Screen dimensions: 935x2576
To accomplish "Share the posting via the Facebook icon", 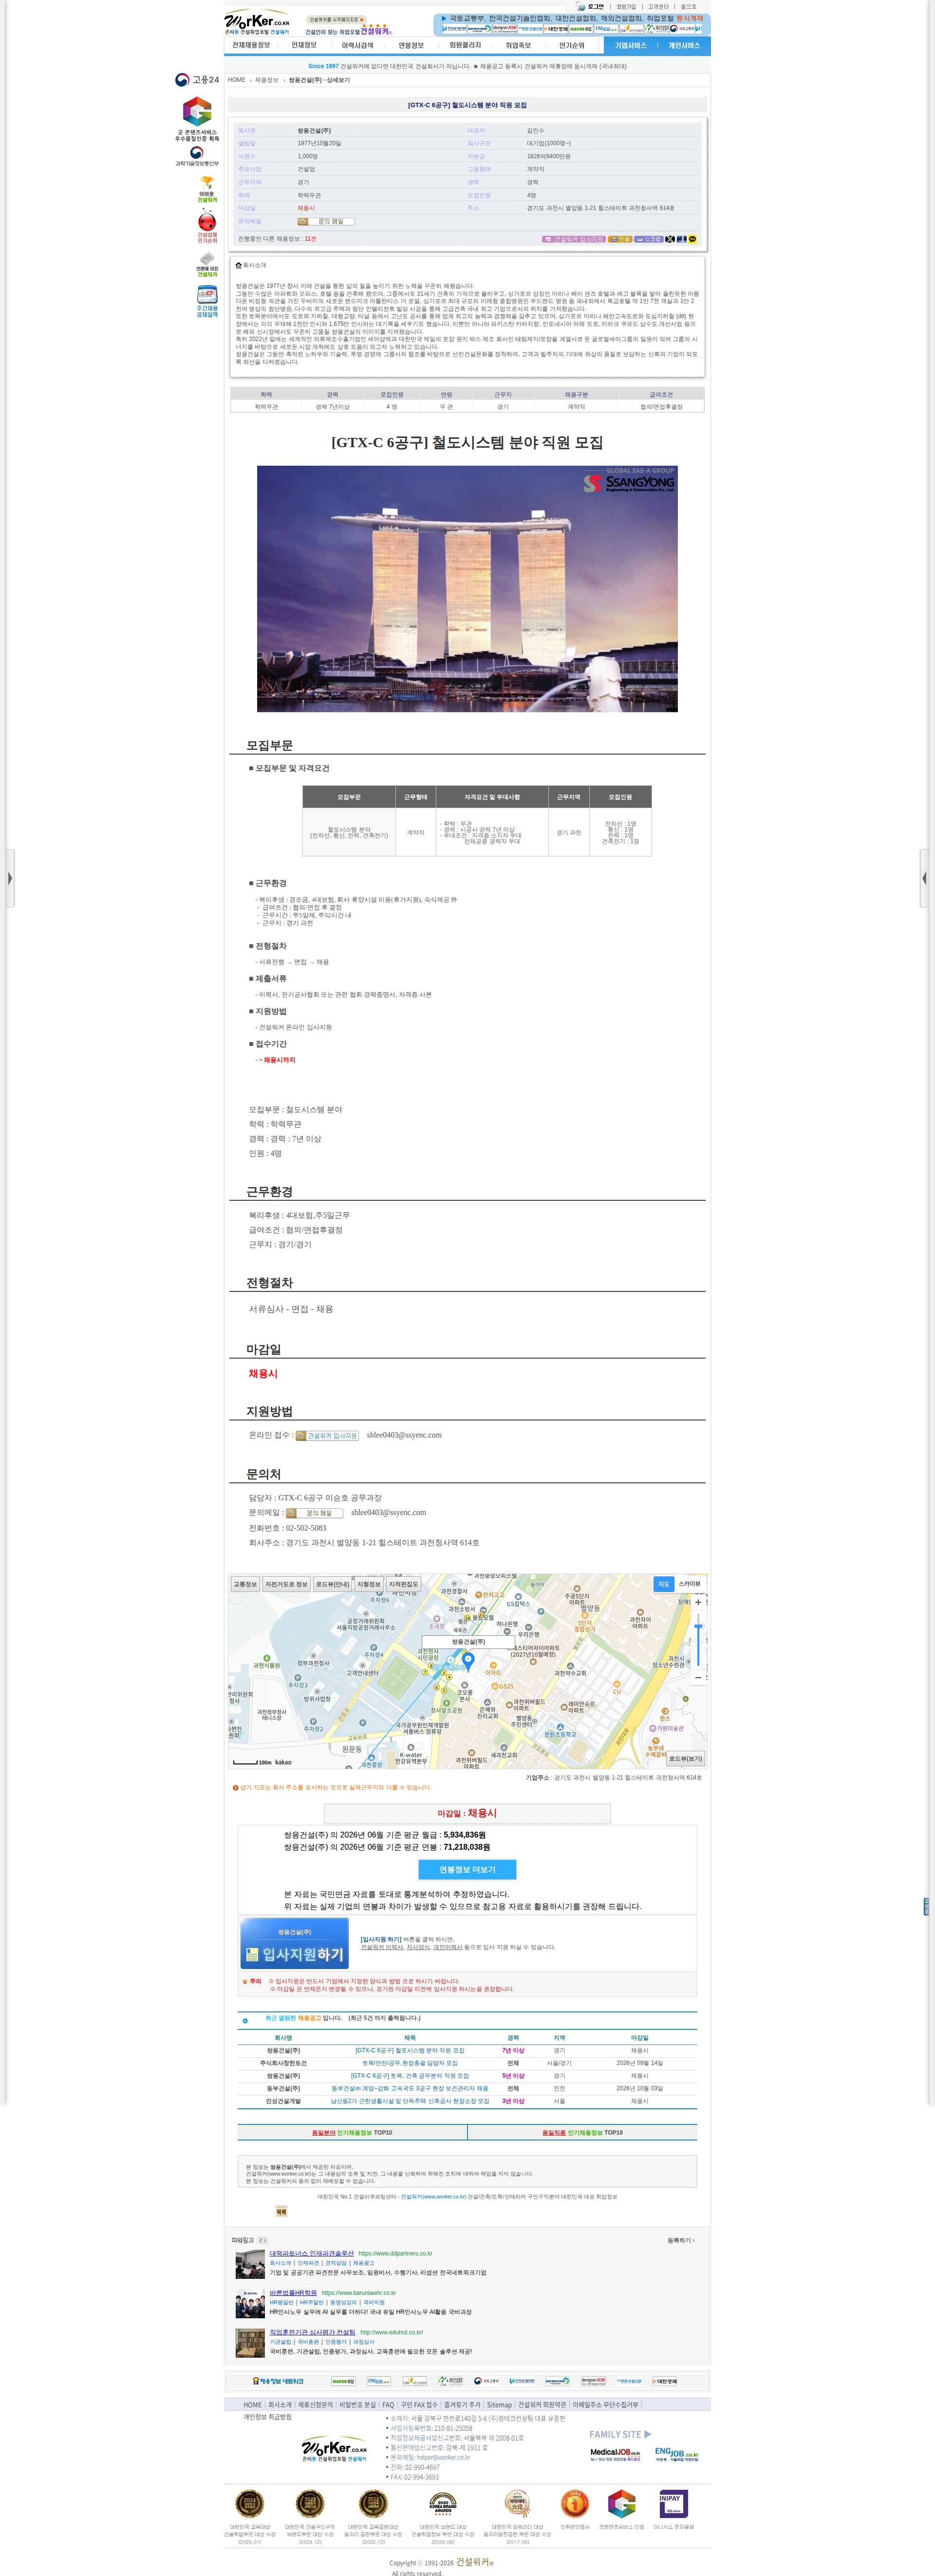I will pyautogui.click(x=681, y=239).
